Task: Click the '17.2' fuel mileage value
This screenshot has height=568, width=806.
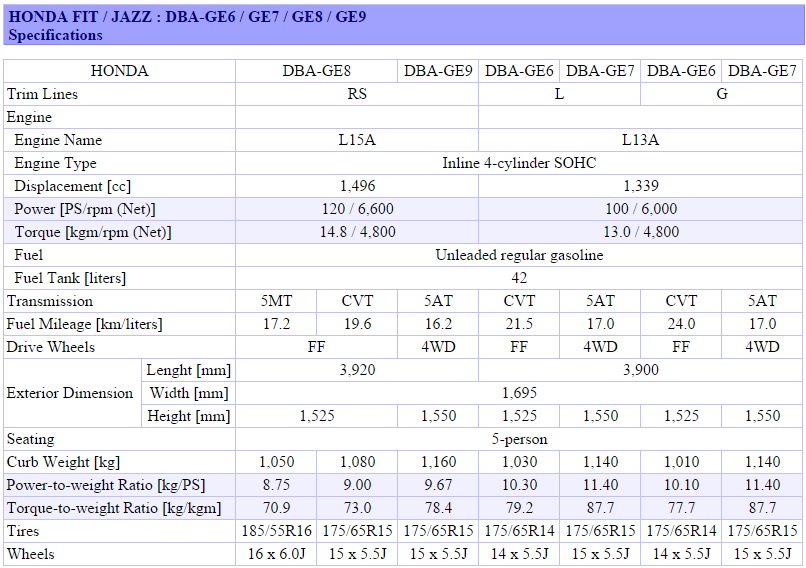Action: click(x=276, y=324)
